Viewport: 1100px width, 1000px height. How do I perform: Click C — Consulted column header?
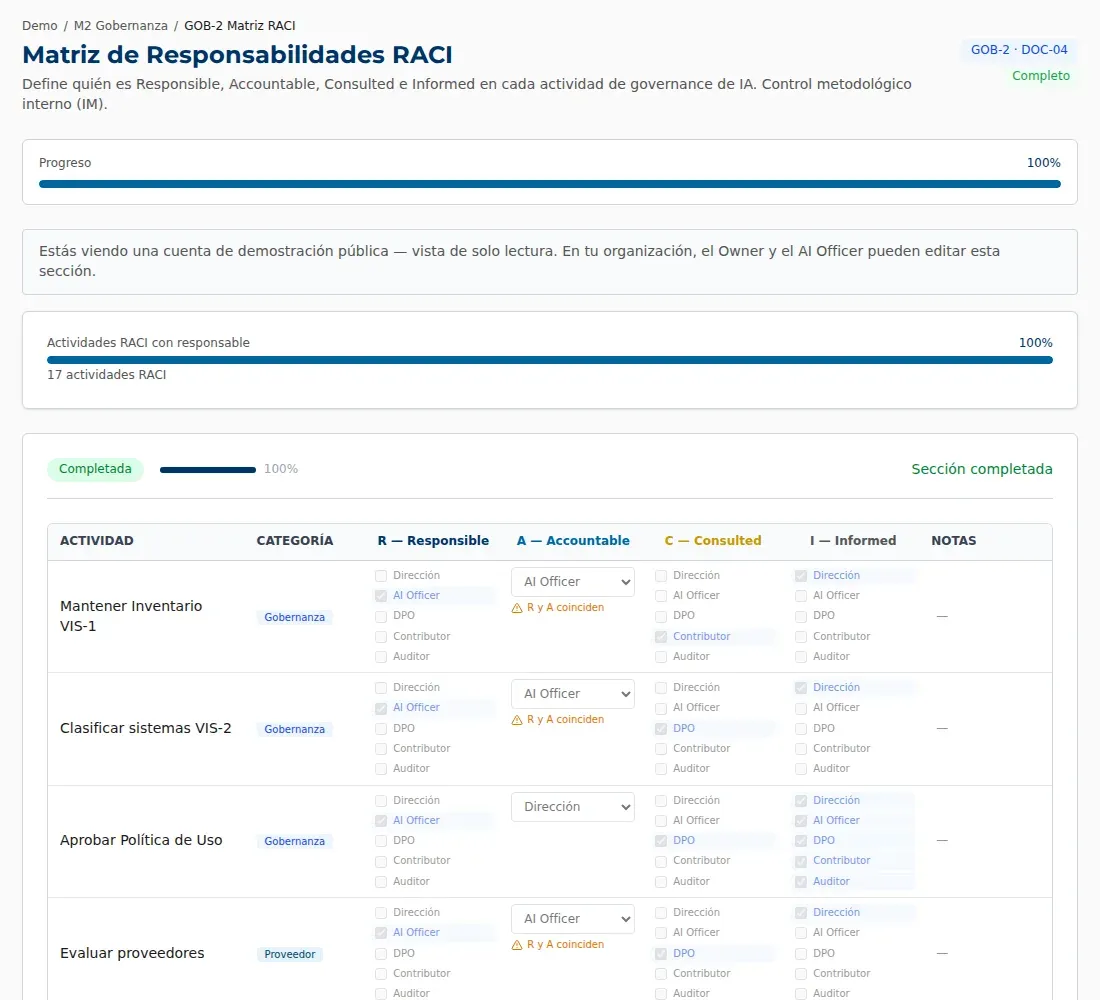pos(713,541)
